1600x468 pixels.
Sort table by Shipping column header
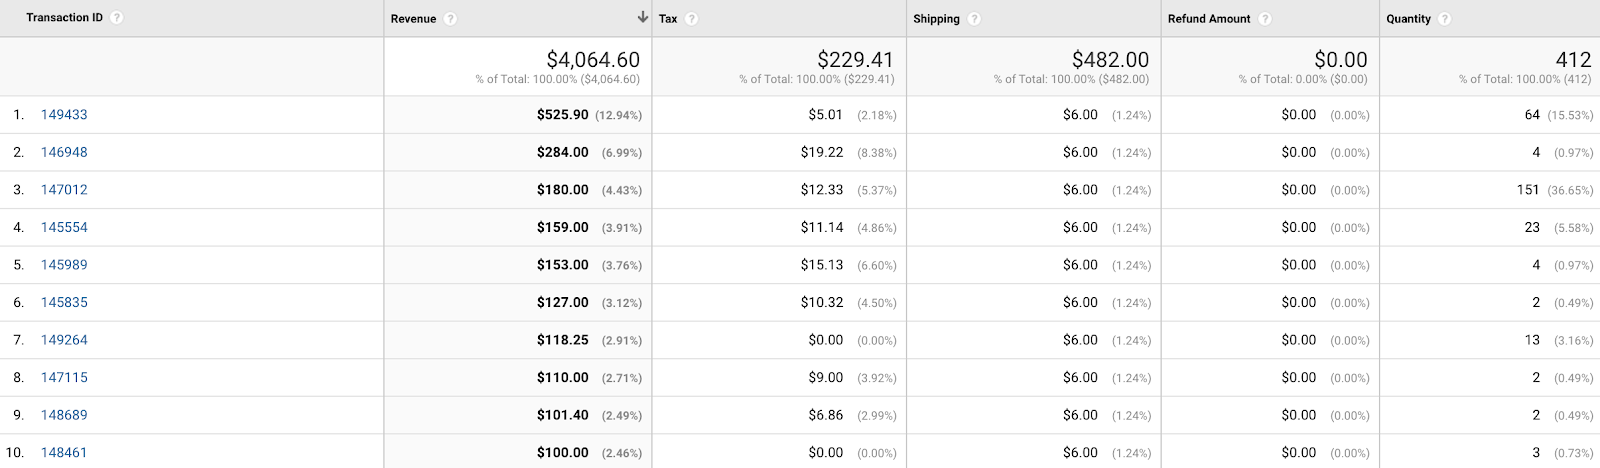(x=936, y=19)
